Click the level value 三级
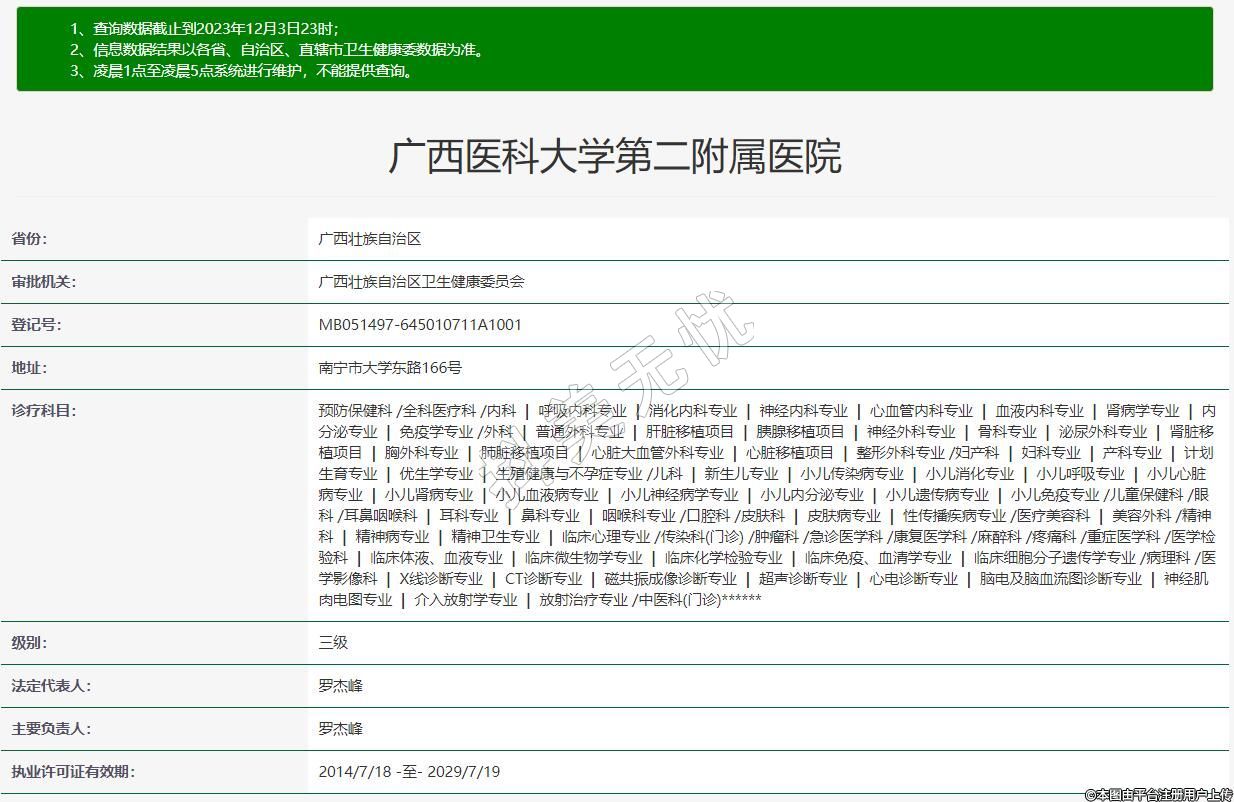The height and width of the screenshot is (802, 1234). tap(333, 643)
